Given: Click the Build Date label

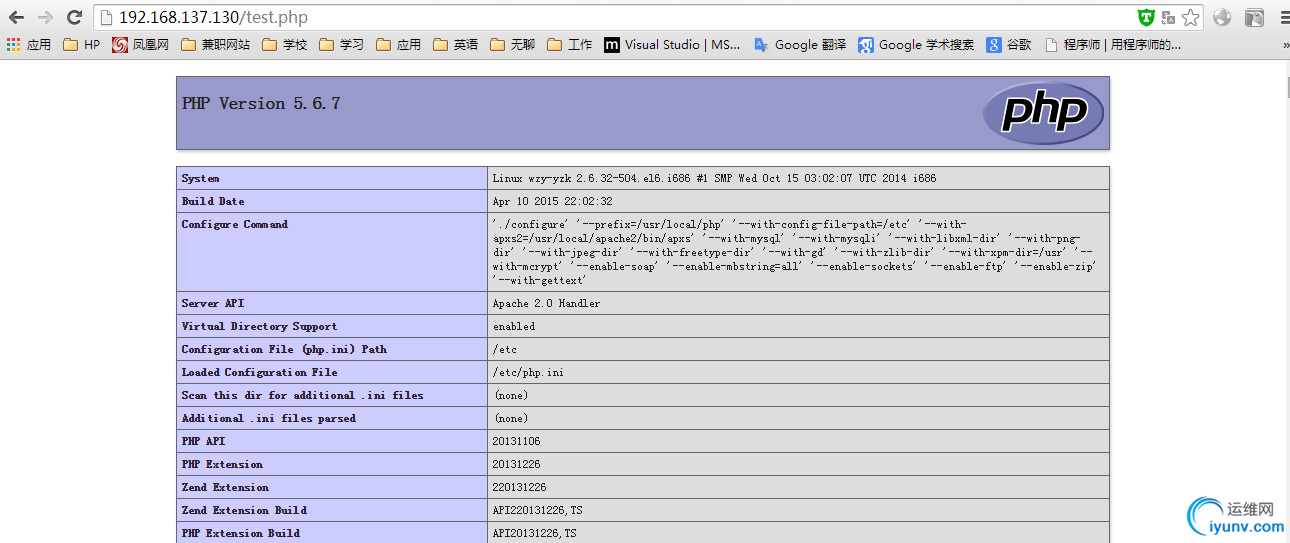Looking at the screenshot, I should click(x=212, y=201).
